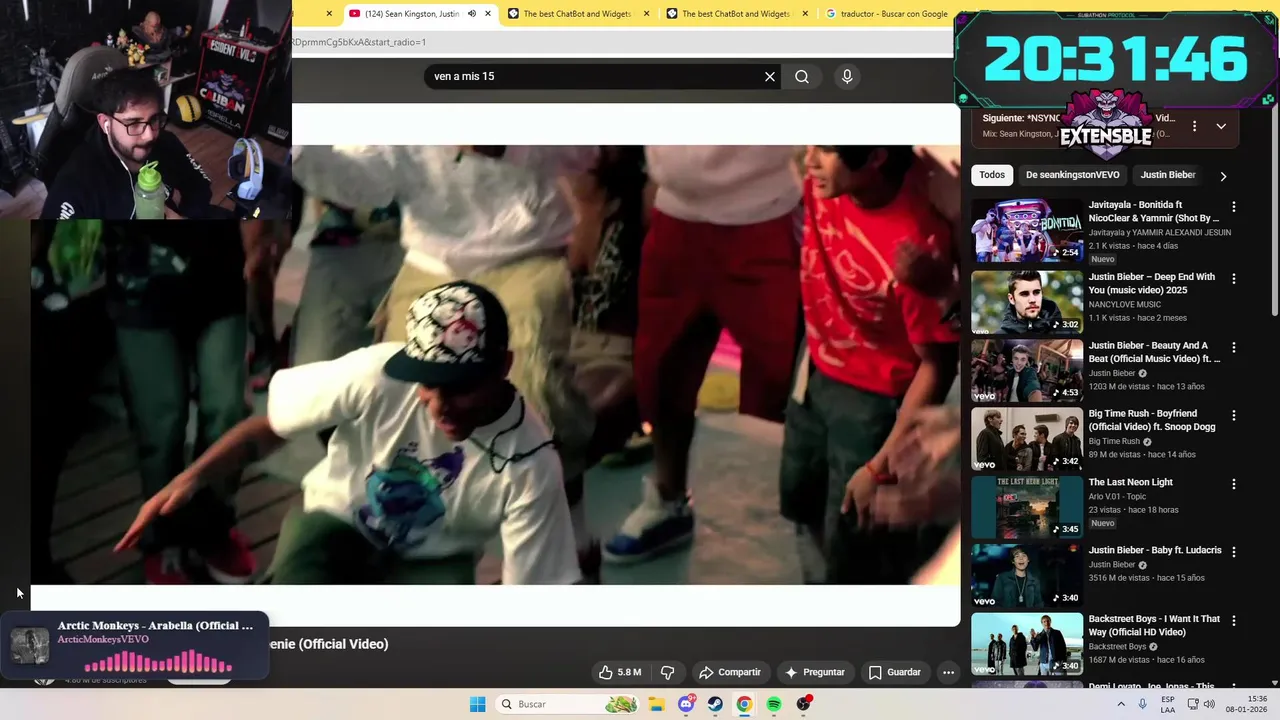Open the traductor Google search tab
Screen dimensions: 1280x720
click(886, 14)
